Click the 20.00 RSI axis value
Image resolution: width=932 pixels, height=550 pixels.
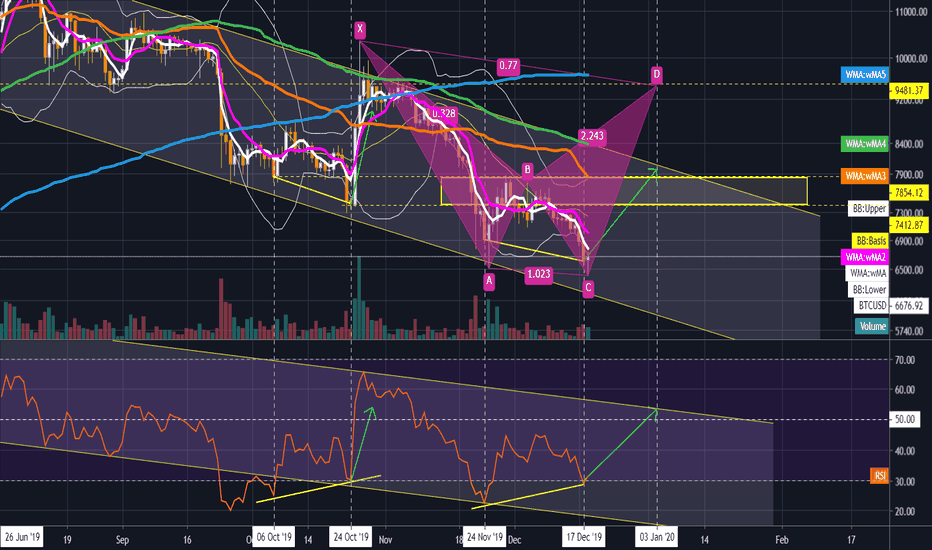click(x=905, y=511)
